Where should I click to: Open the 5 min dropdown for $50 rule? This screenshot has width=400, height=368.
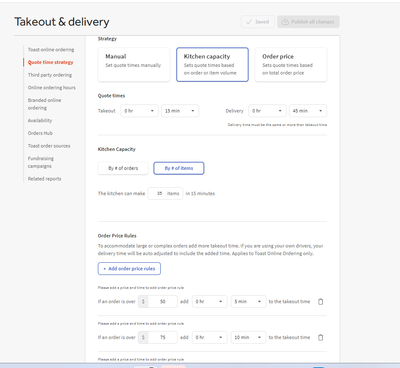click(x=248, y=301)
